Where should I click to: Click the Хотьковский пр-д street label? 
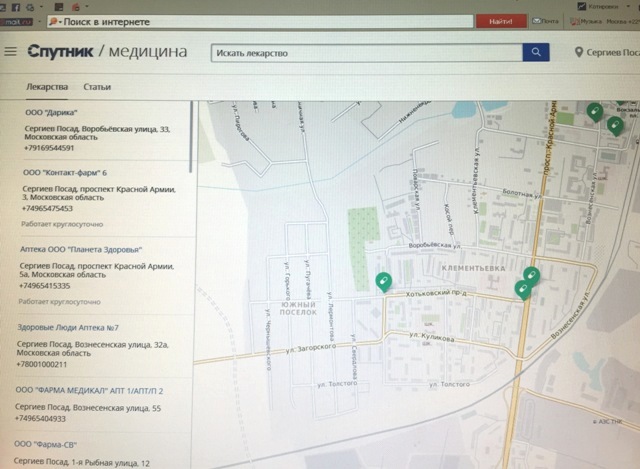[436, 293]
